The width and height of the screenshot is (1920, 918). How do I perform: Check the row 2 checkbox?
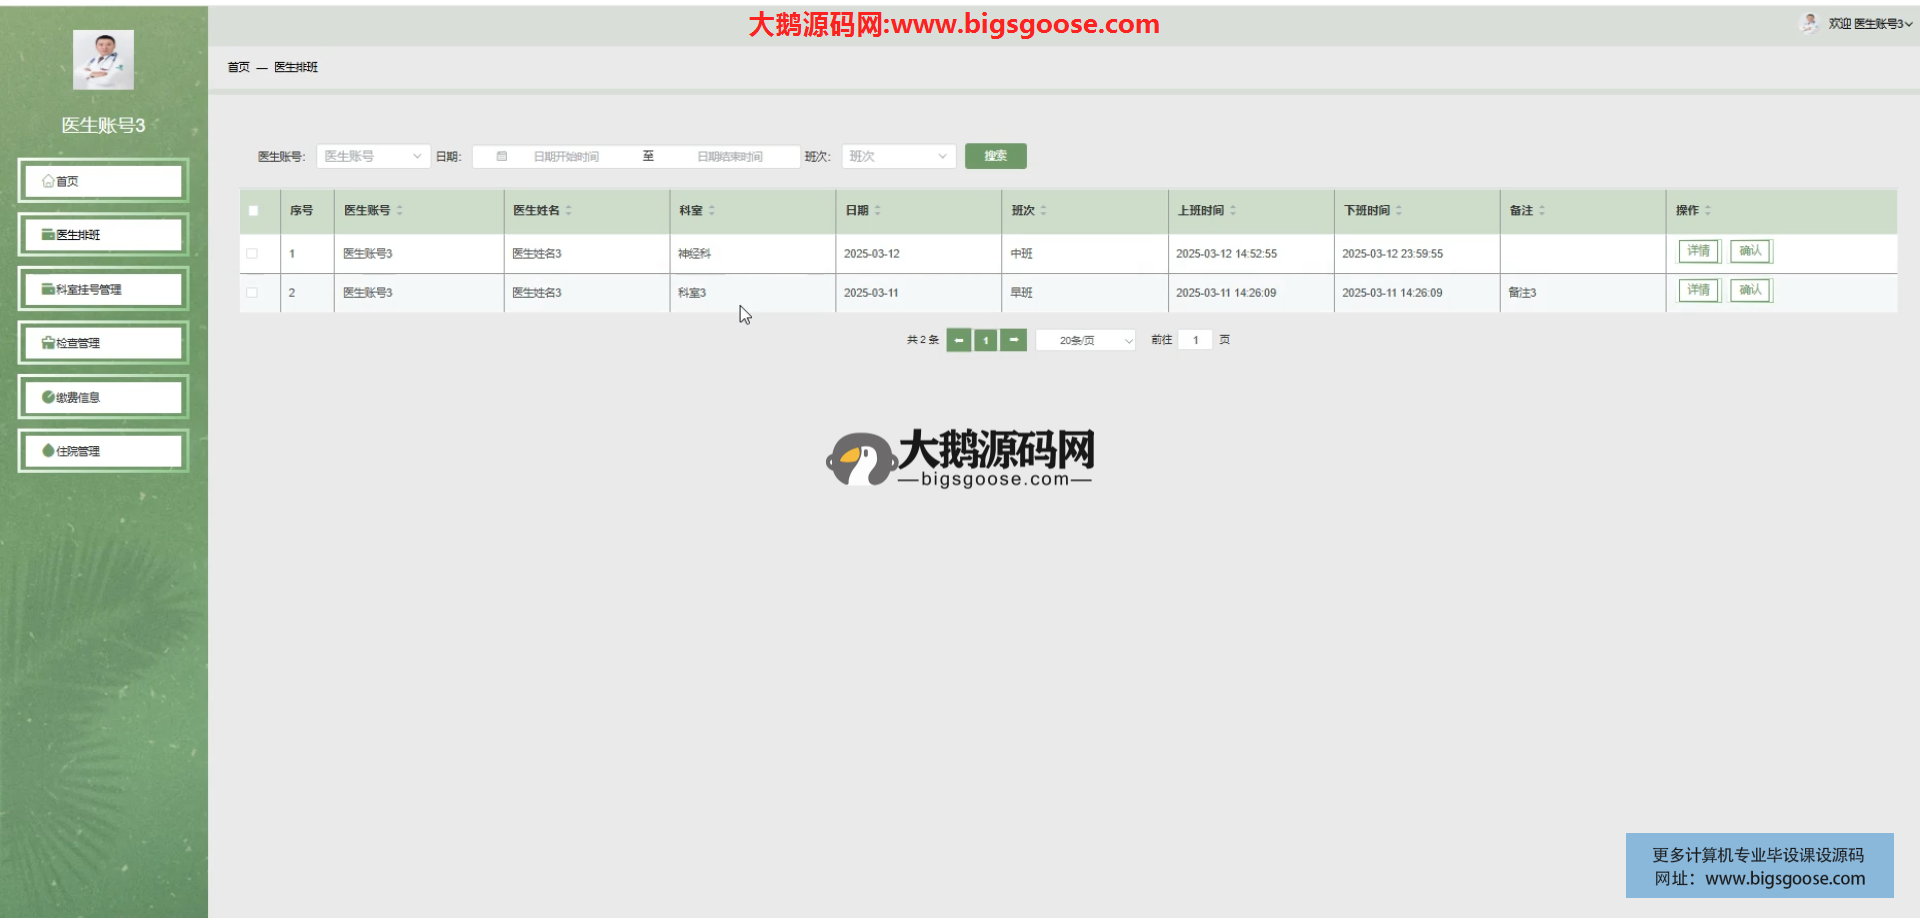coord(252,293)
